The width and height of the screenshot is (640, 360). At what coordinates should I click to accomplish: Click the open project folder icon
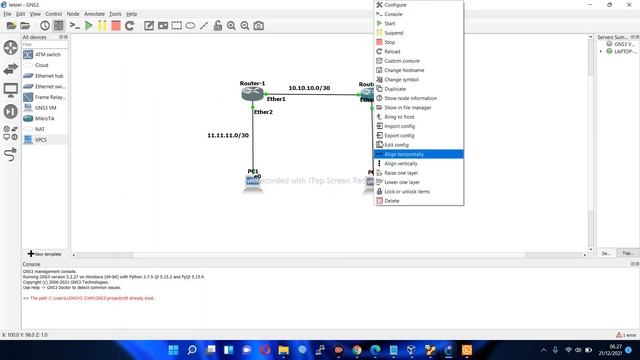(x=25, y=26)
